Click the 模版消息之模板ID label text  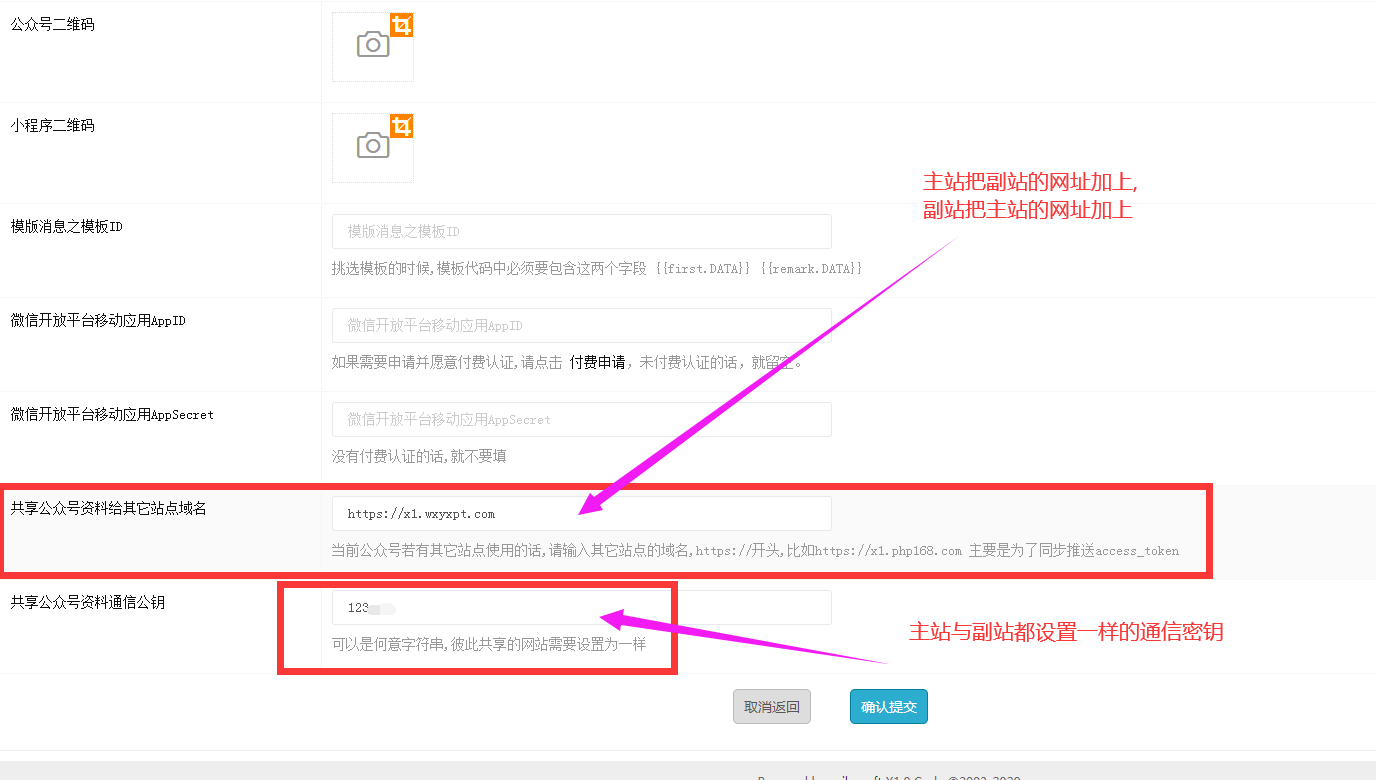point(66,227)
